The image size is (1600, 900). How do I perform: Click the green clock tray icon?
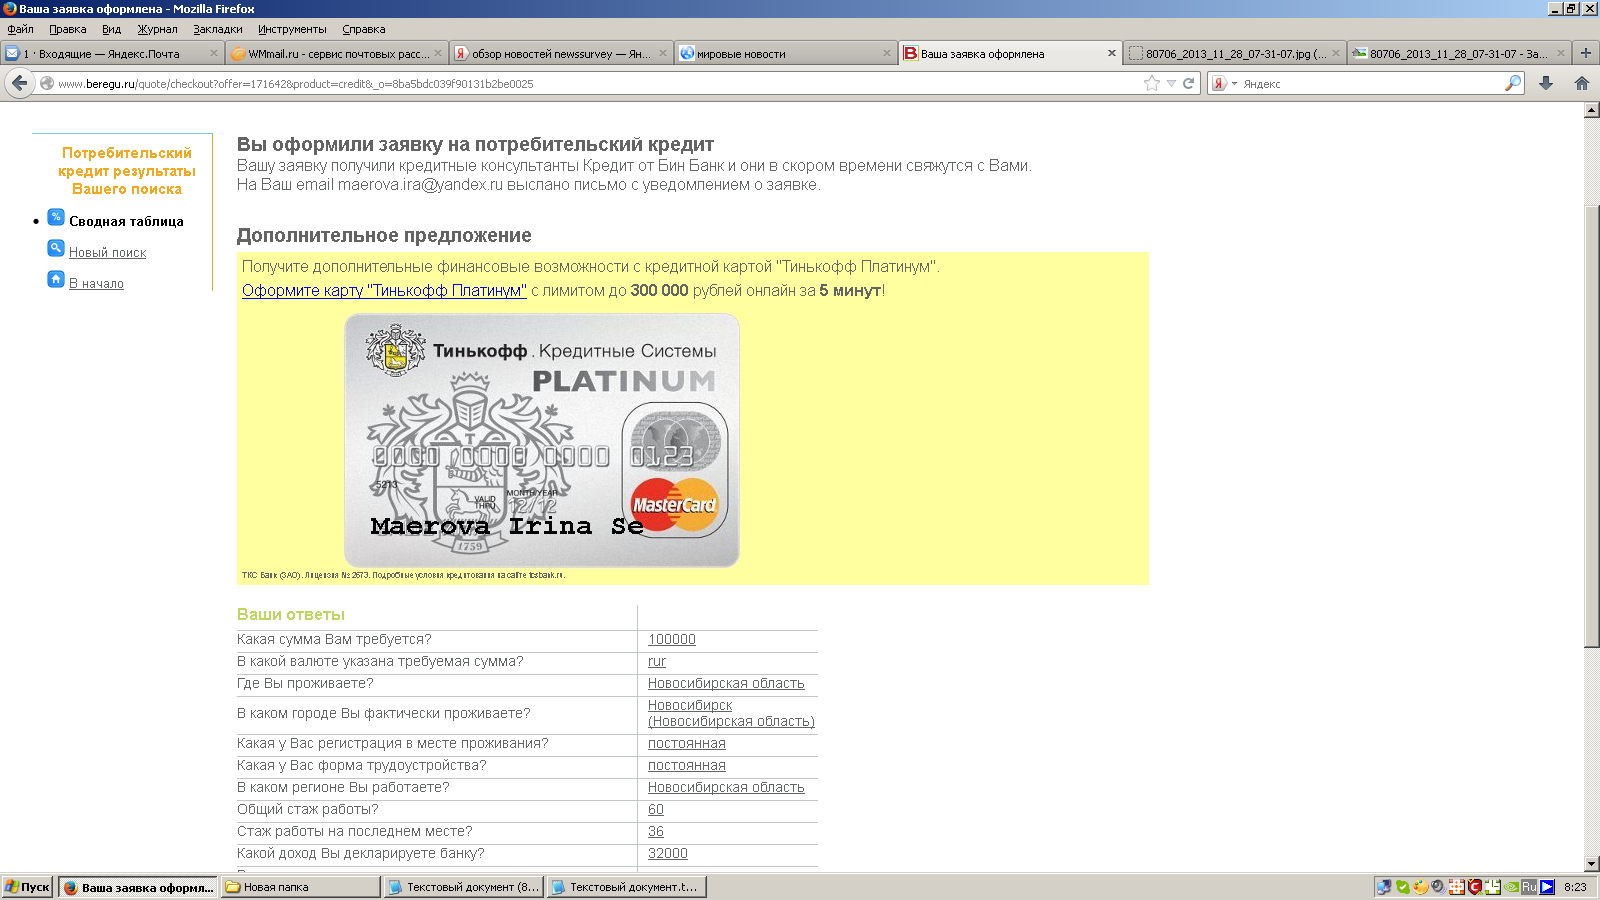point(1493,887)
